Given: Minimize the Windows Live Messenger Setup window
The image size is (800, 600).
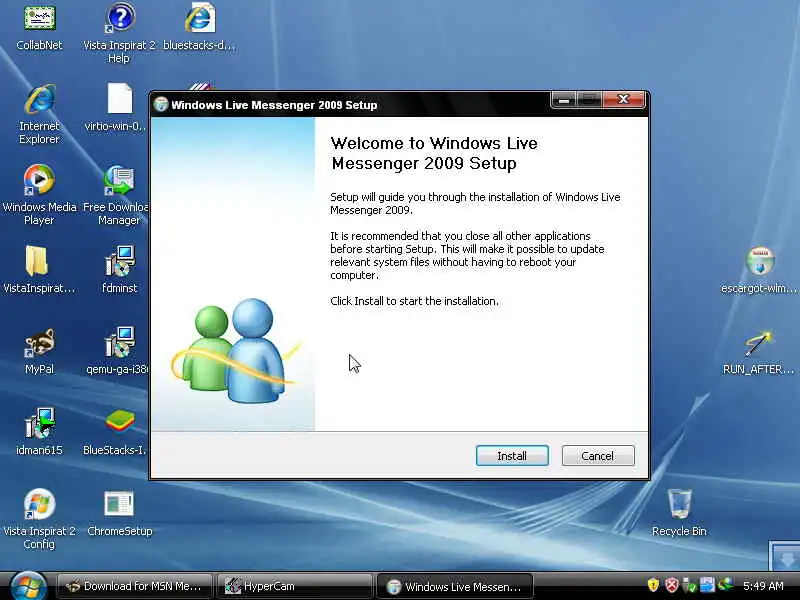Looking at the screenshot, I should (564, 100).
